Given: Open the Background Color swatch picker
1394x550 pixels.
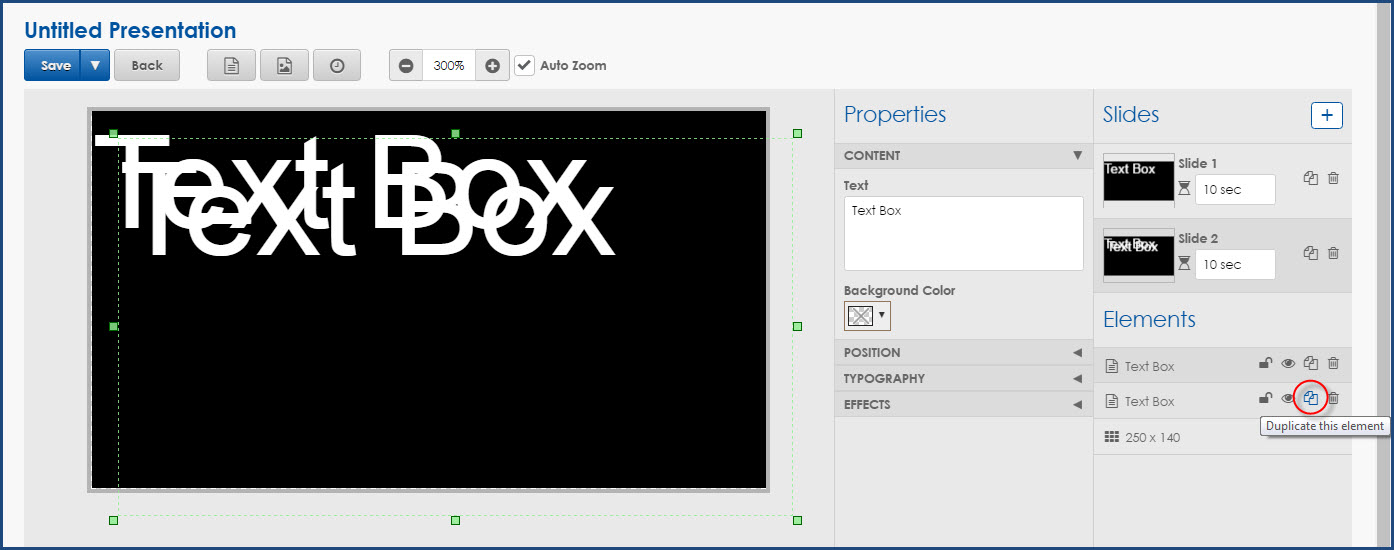Looking at the screenshot, I should 867,315.
